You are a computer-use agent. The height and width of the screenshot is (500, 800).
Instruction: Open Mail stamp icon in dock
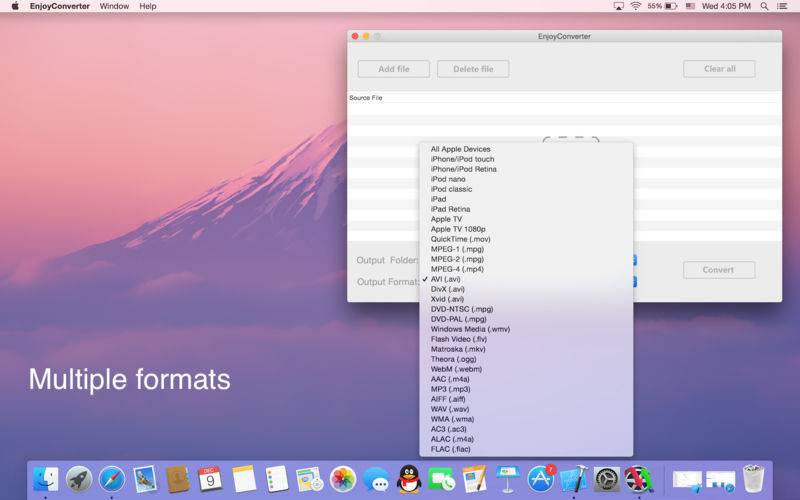tap(145, 480)
